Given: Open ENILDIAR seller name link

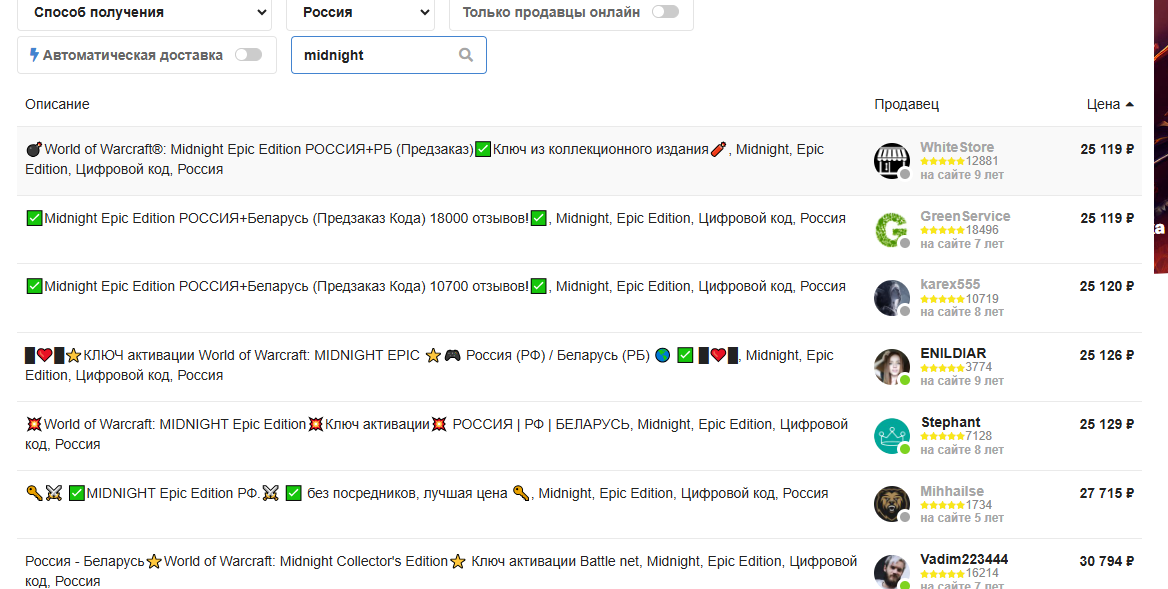Looking at the screenshot, I should tap(953, 353).
